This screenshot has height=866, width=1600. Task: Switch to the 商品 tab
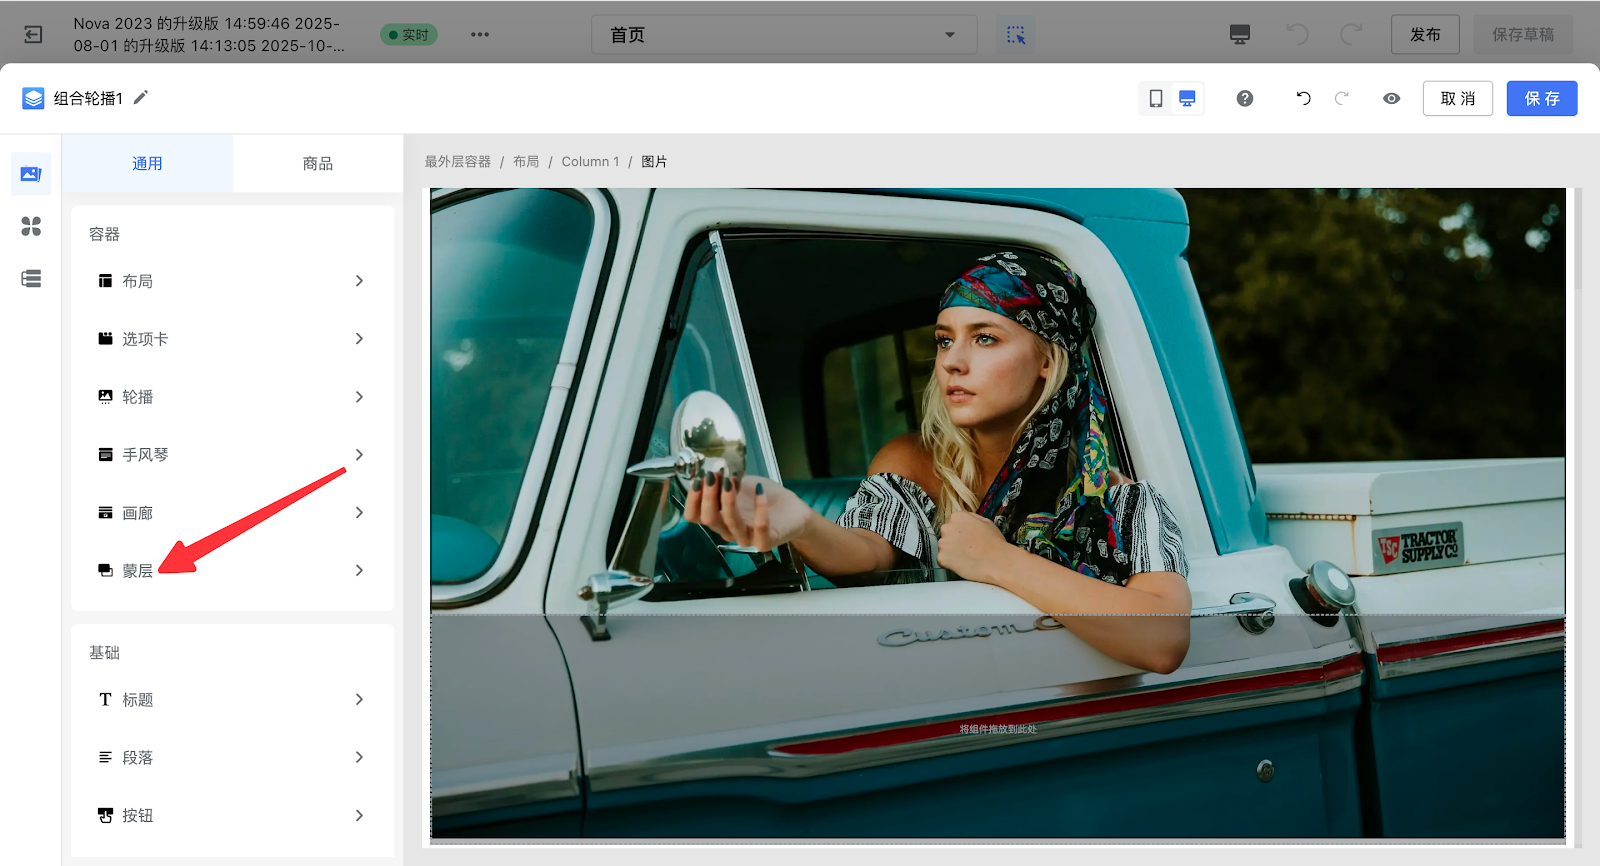tap(318, 163)
